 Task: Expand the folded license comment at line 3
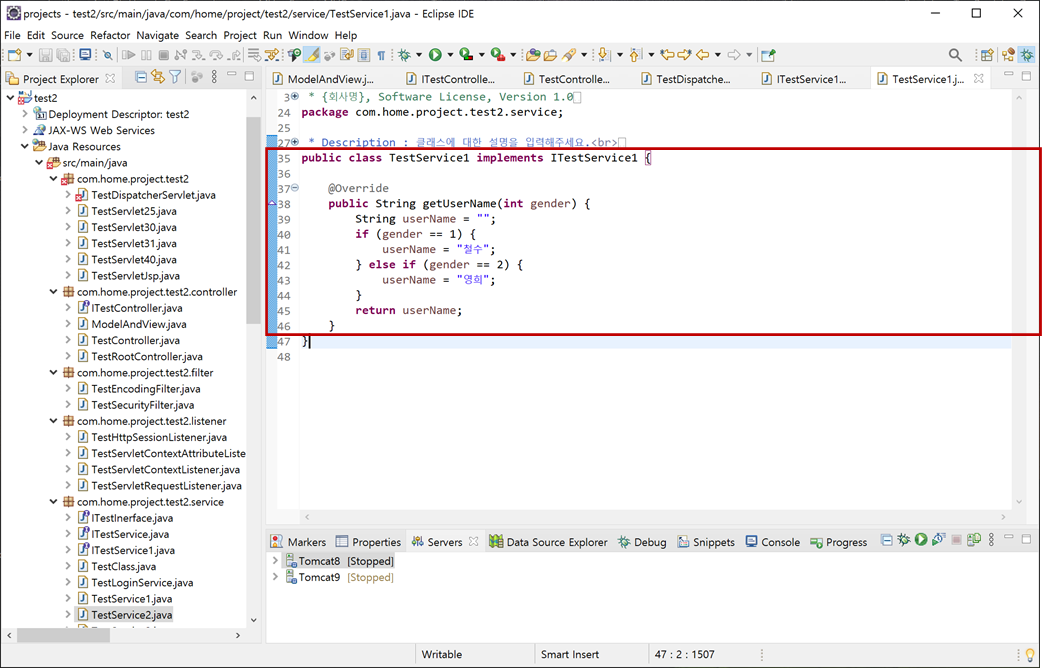pyautogui.click(x=295, y=96)
